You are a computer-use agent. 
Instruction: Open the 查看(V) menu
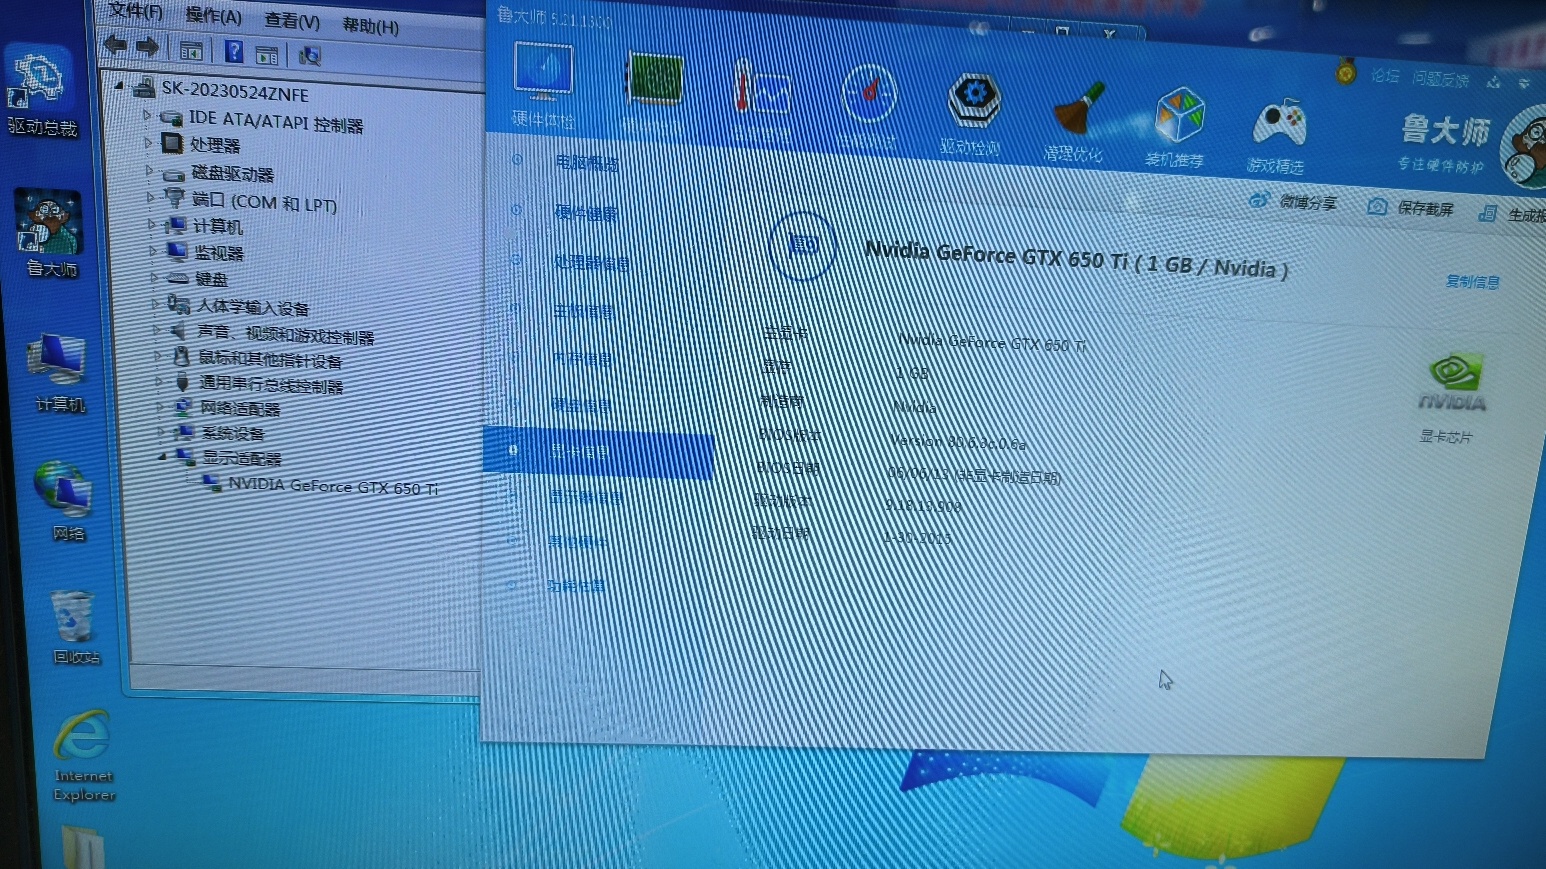tap(292, 20)
